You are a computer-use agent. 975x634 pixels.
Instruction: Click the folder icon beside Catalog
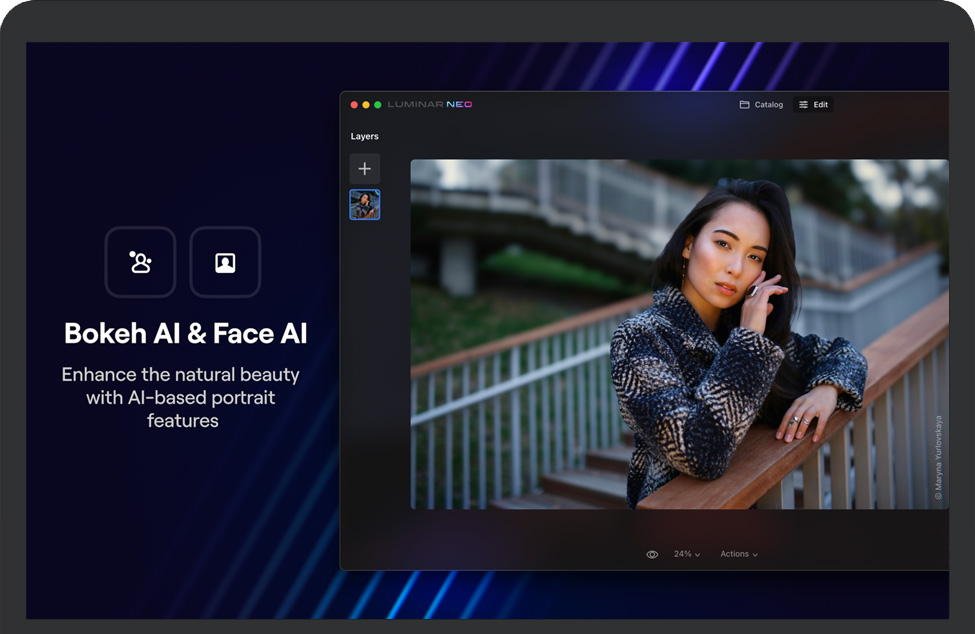pos(744,105)
